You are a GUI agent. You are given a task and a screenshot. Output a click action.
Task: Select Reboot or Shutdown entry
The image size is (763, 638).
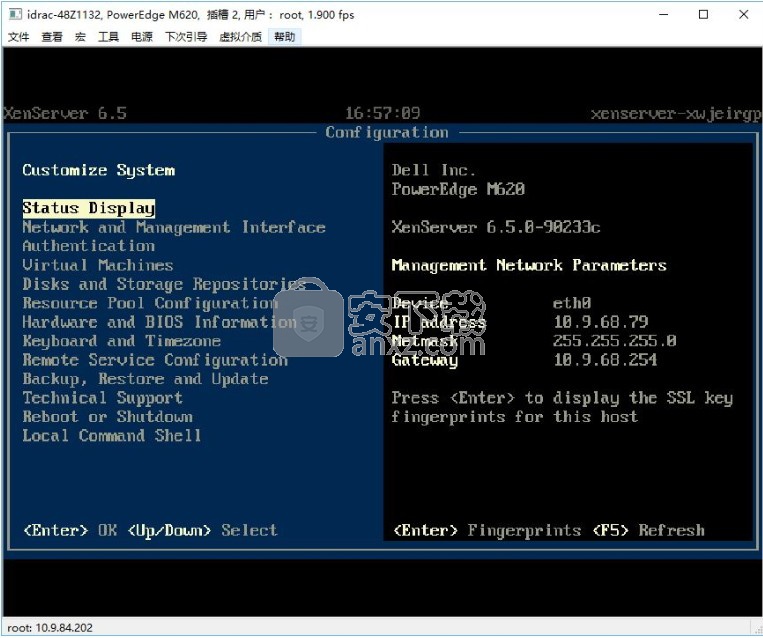pyautogui.click(x=108, y=417)
